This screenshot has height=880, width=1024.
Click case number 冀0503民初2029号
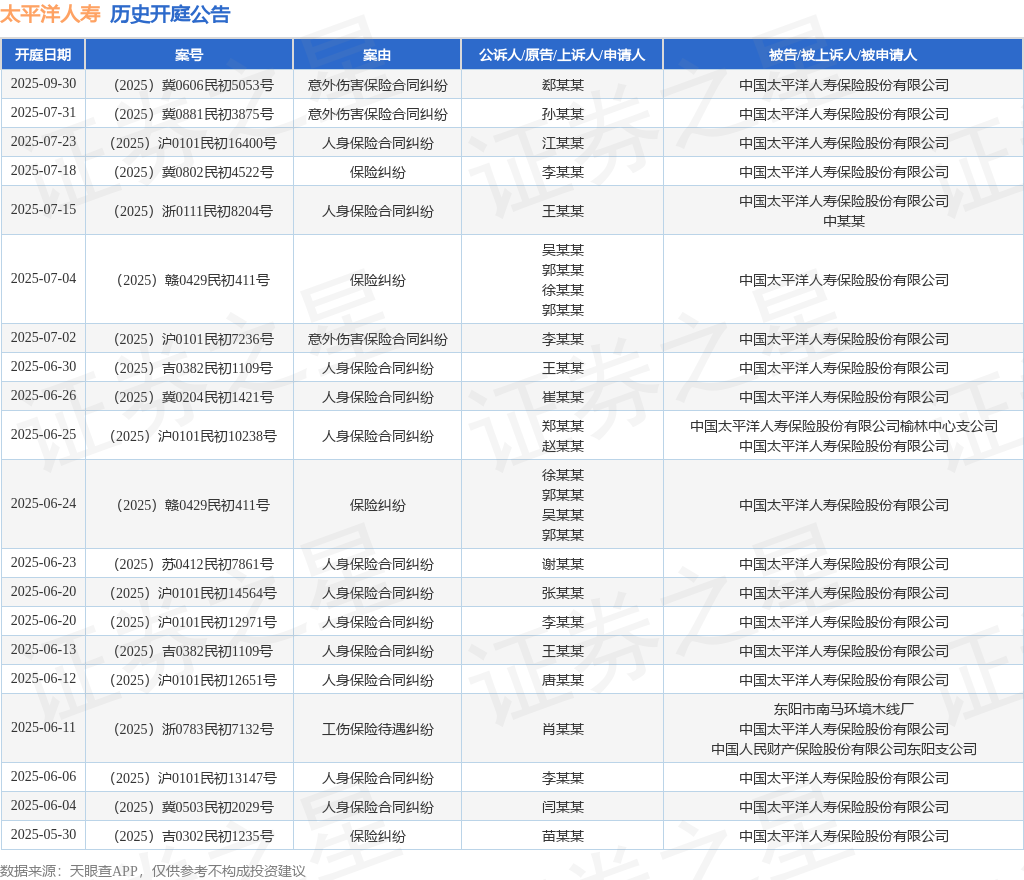click(193, 808)
